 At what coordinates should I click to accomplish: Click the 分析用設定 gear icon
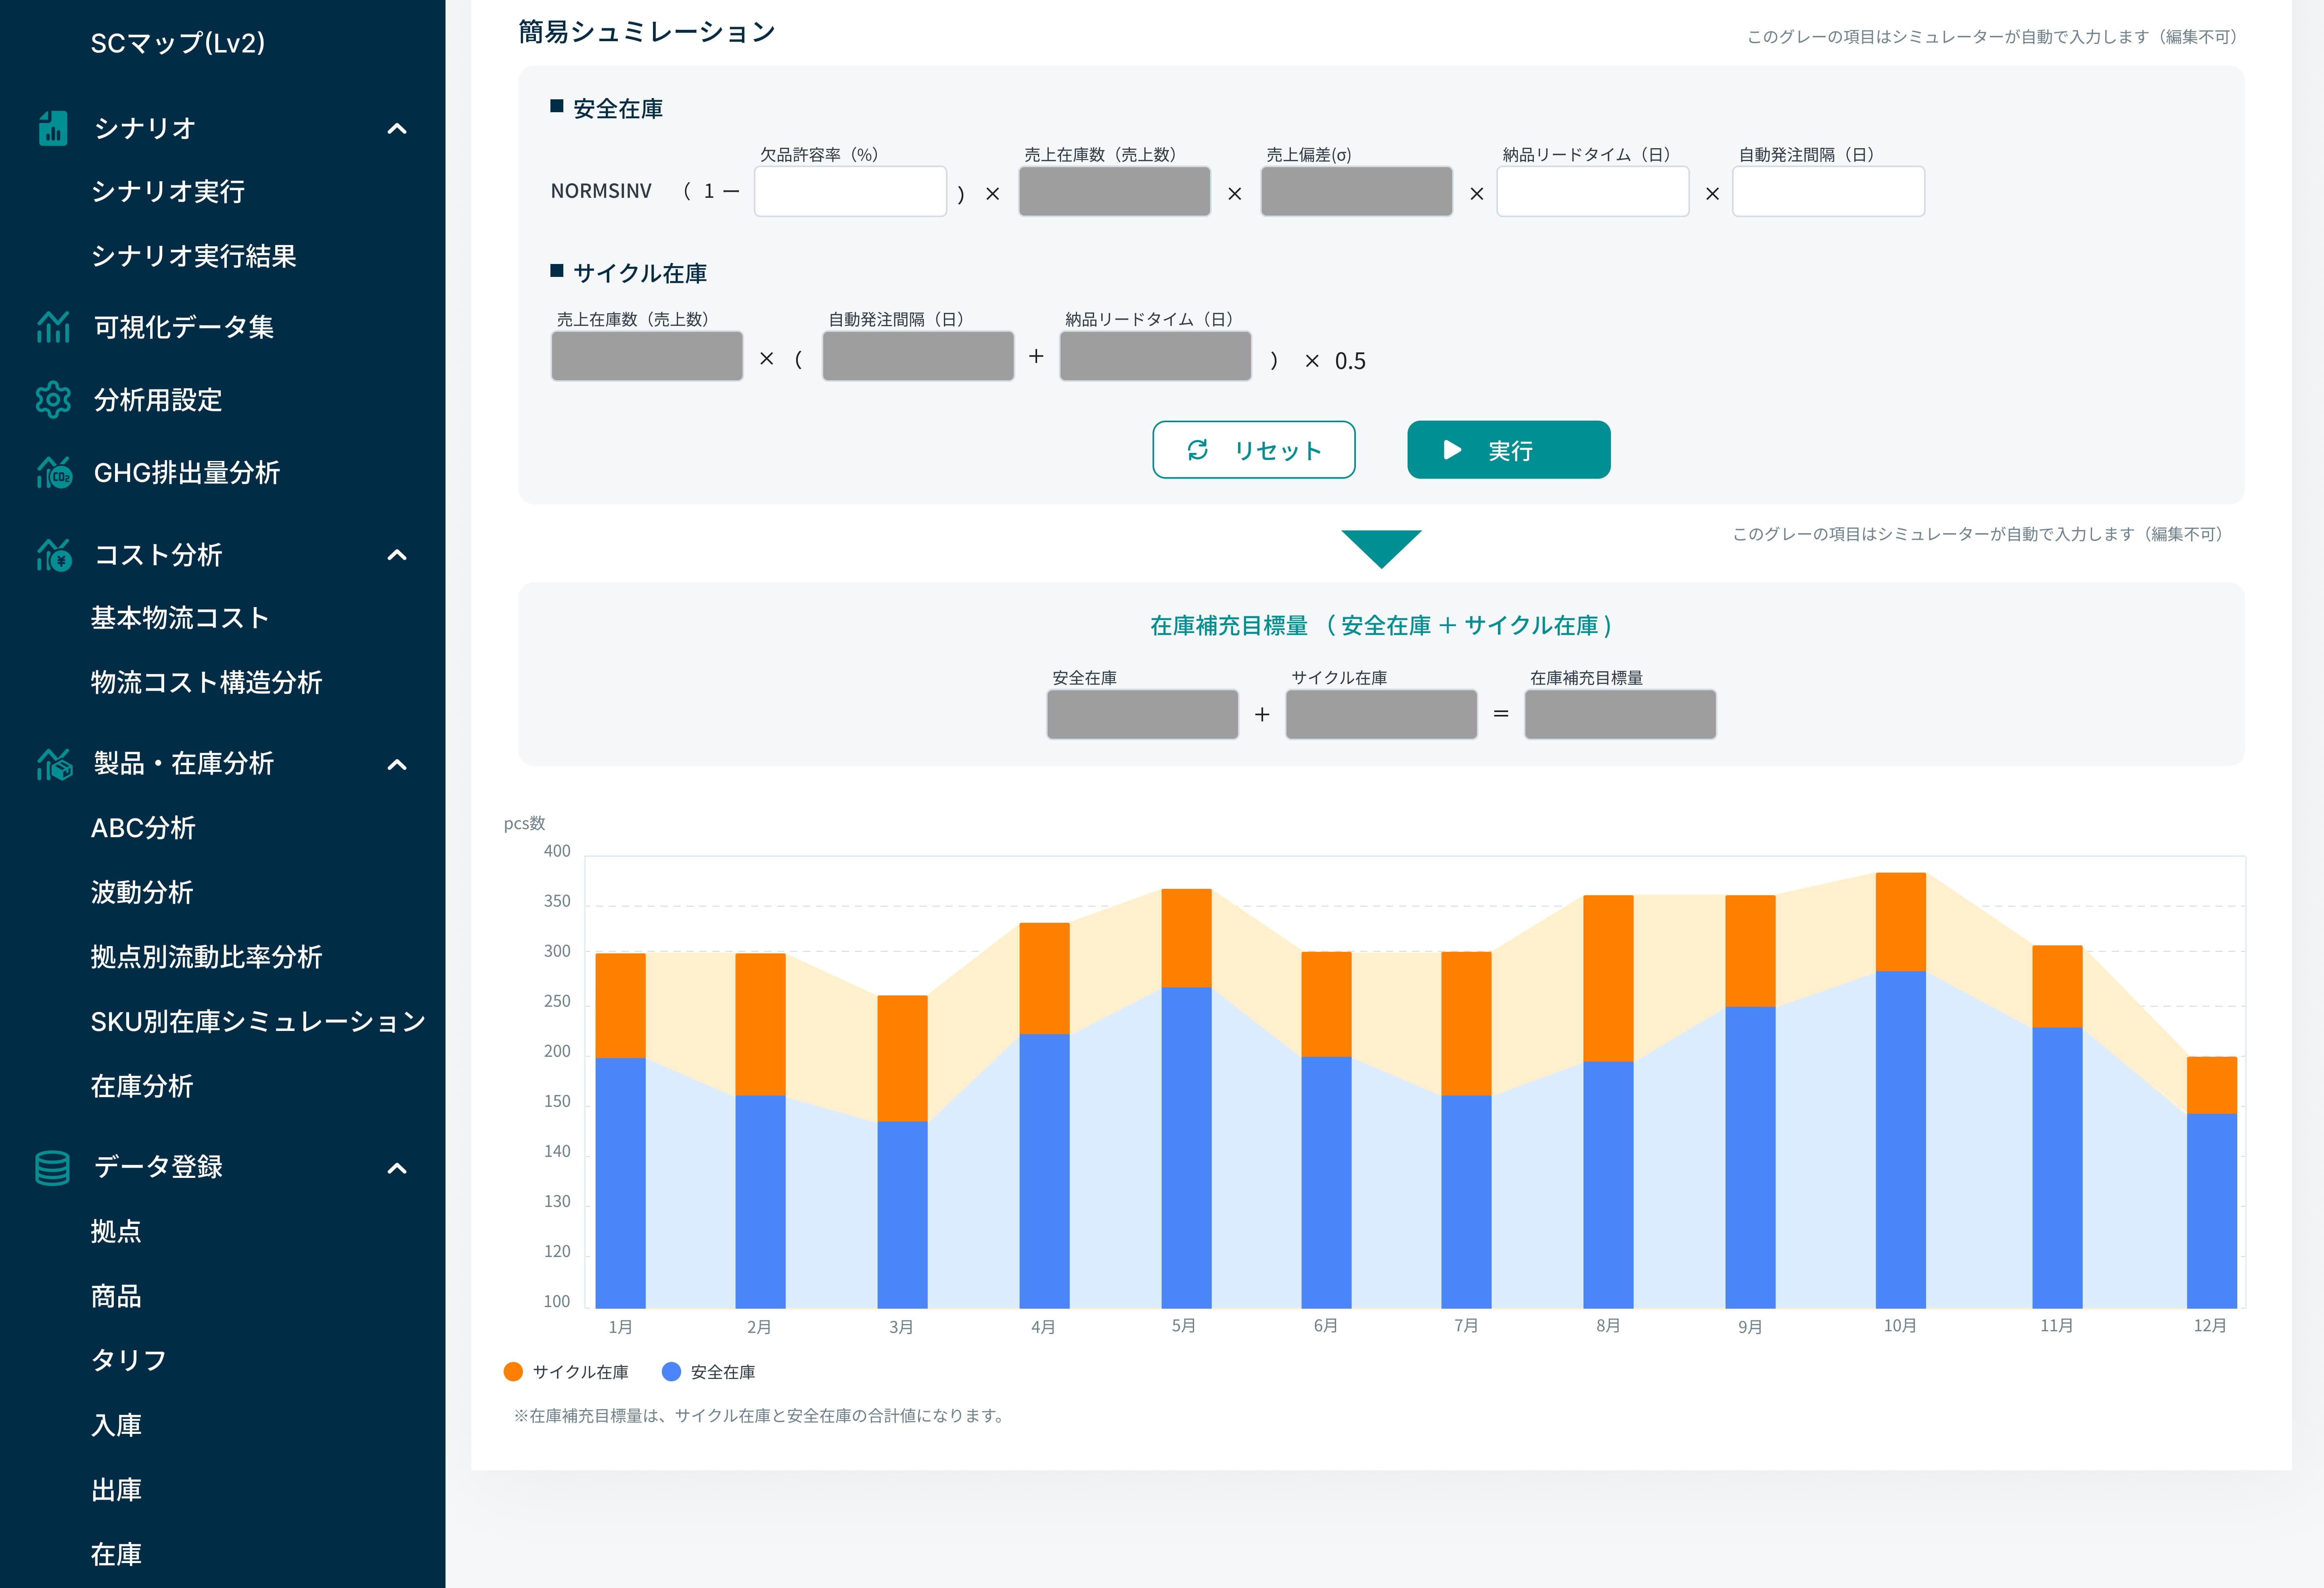[53, 400]
